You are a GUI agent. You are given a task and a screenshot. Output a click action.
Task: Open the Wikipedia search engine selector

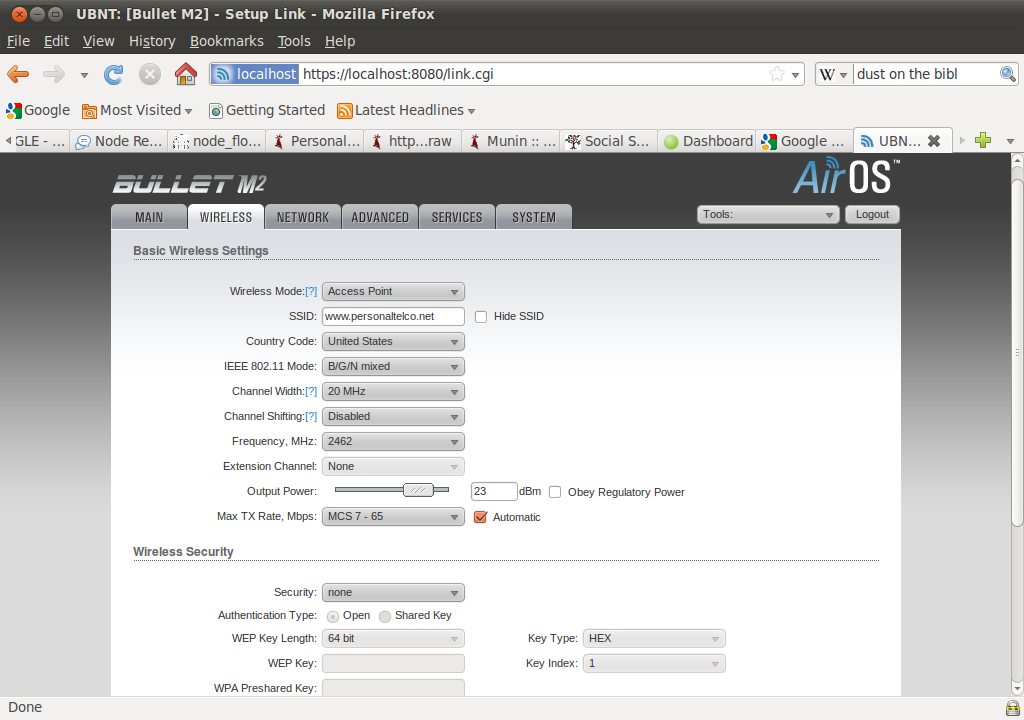pyautogui.click(x=833, y=74)
